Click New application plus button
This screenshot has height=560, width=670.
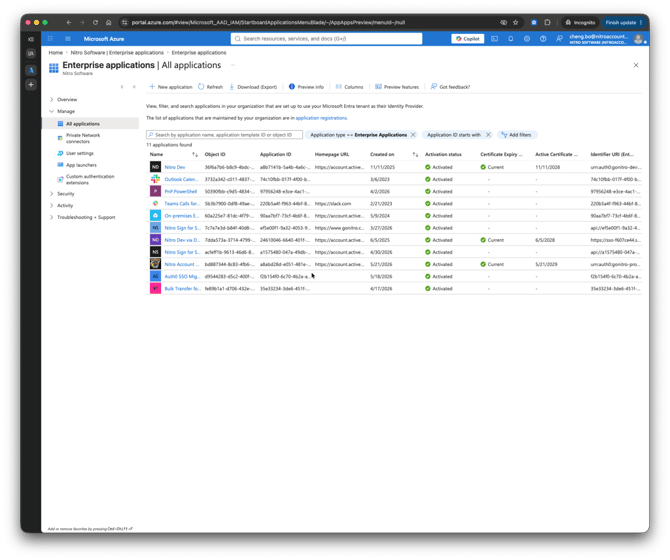pos(171,87)
